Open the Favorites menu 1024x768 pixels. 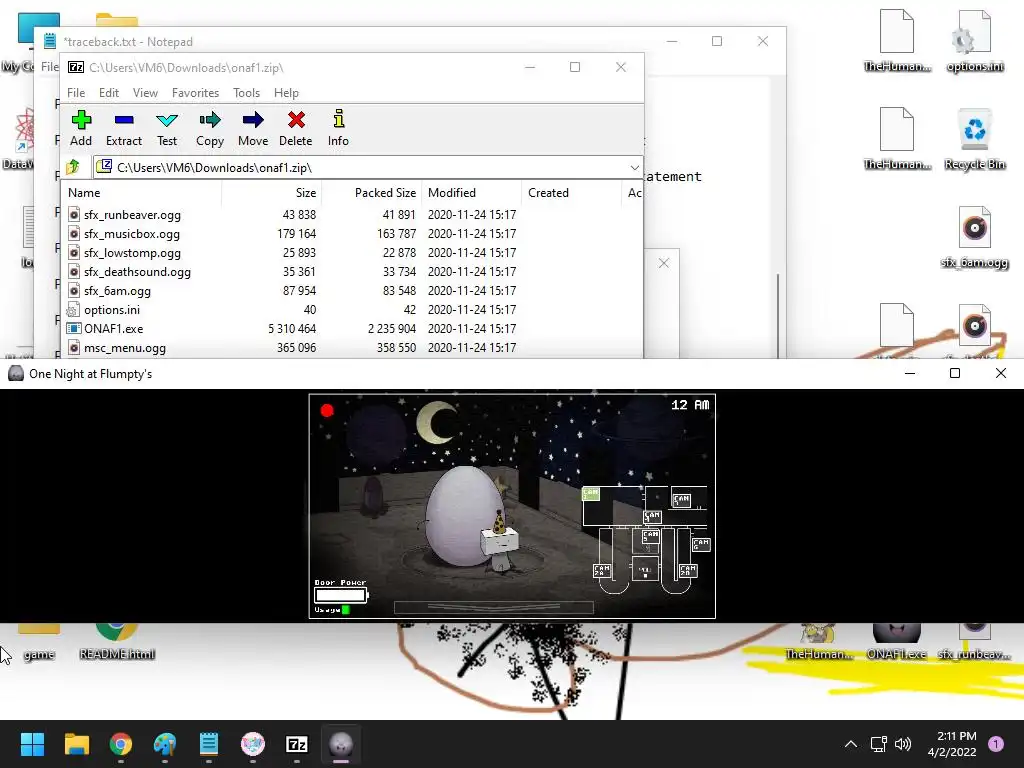195,93
